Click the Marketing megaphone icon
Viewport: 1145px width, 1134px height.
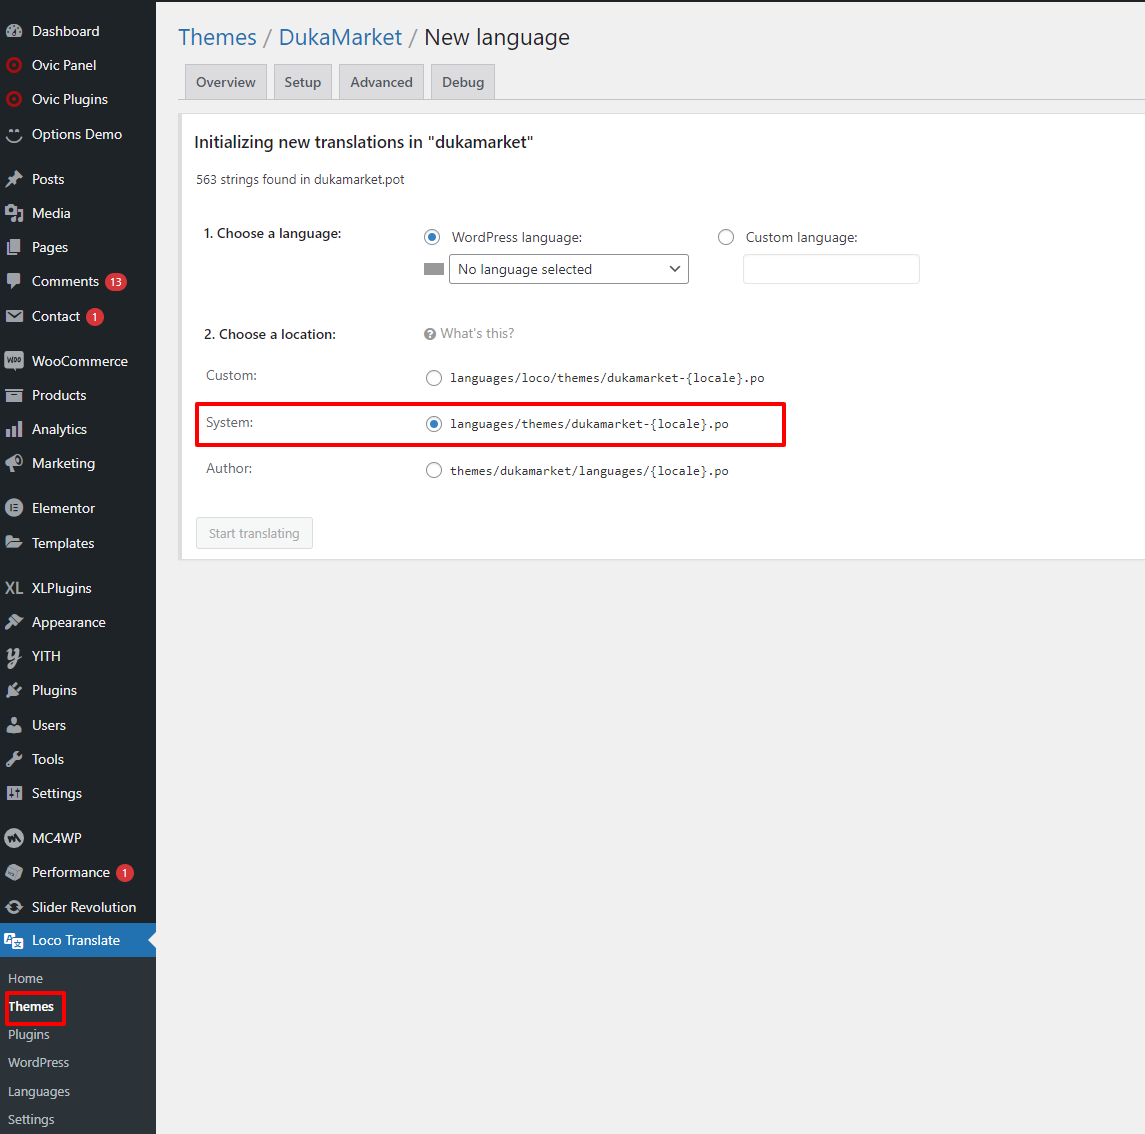(x=14, y=463)
